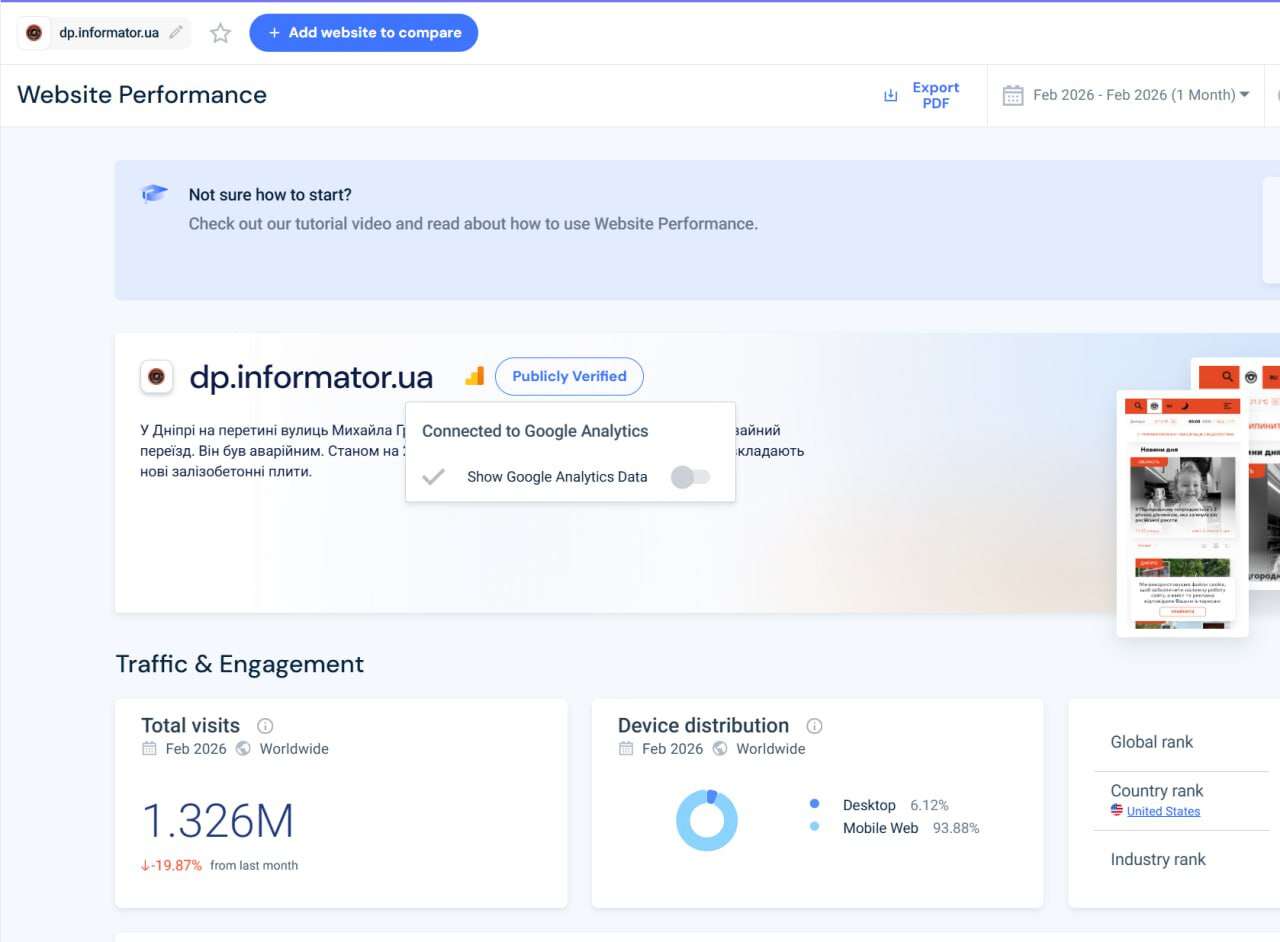Click the Mobile Web legend color dot
Image resolution: width=1280 pixels, height=942 pixels.
coord(814,827)
